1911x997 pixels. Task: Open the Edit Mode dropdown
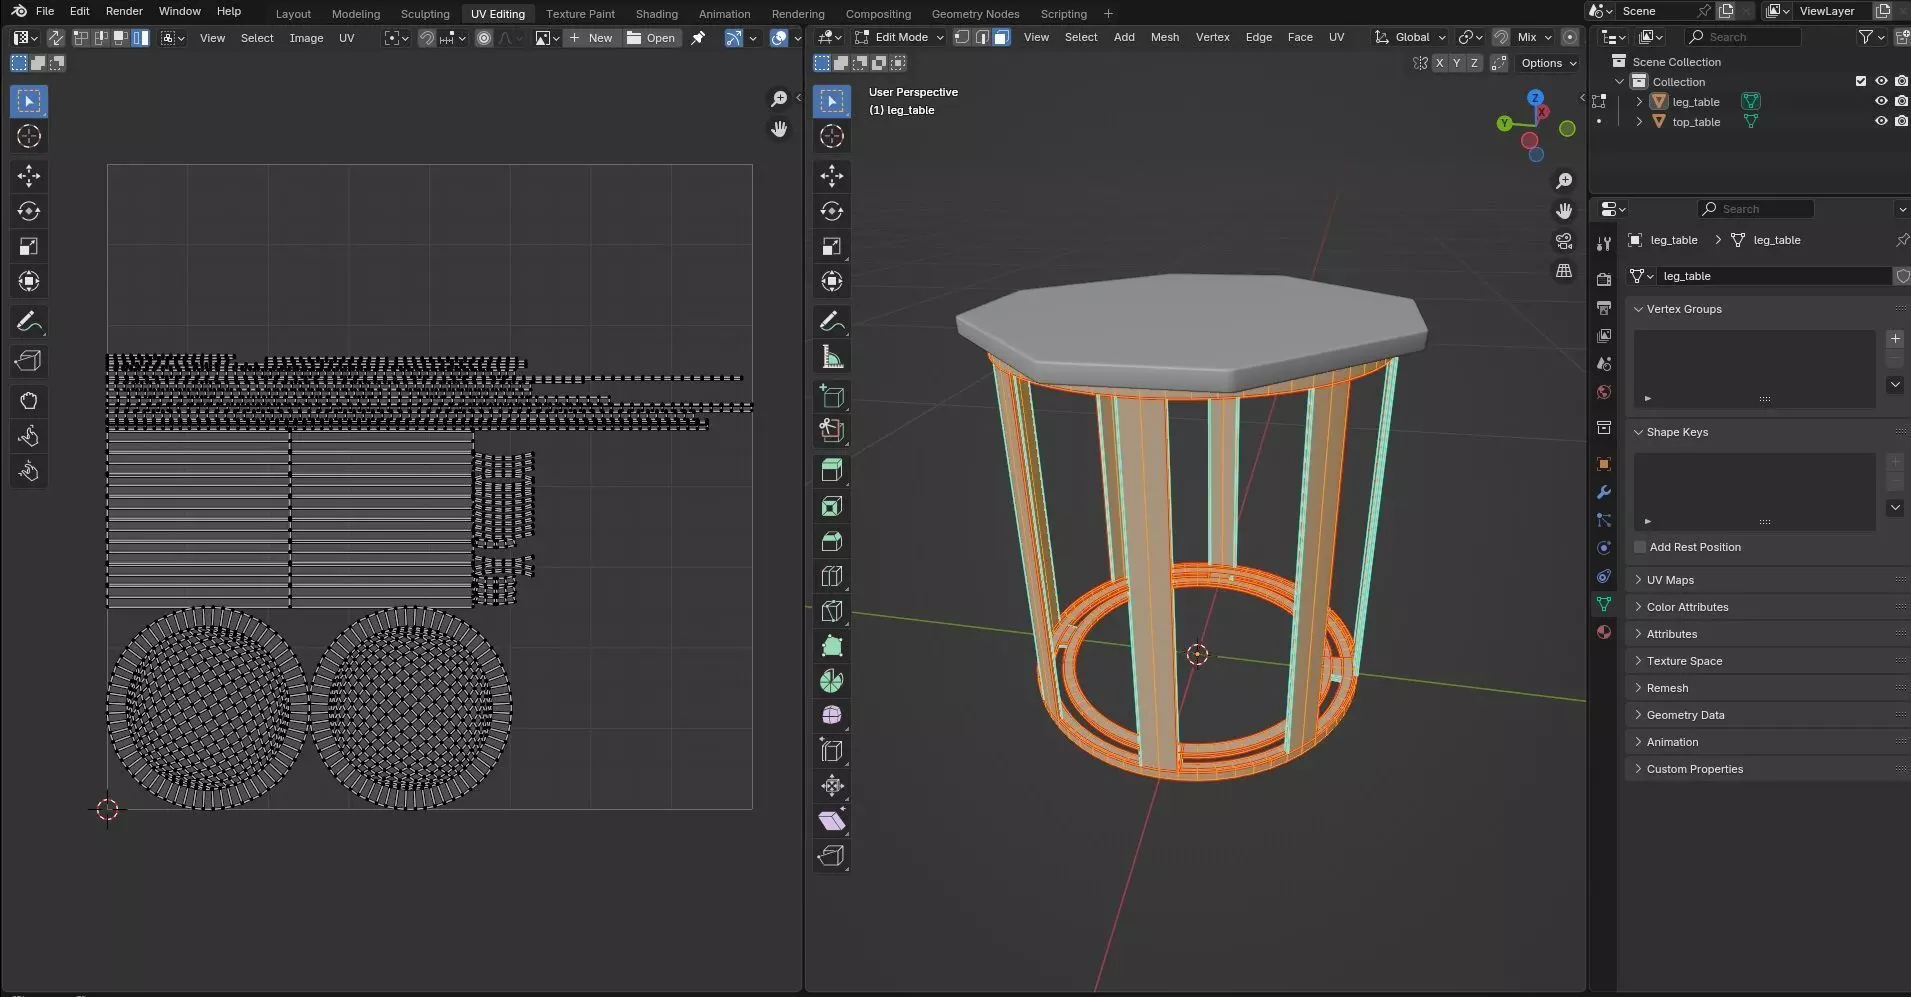(899, 37)
